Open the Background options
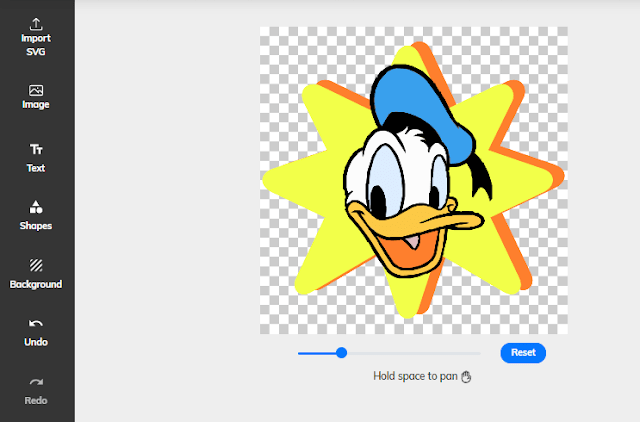Viewport: 640px width, 422px height. point(36,274)
